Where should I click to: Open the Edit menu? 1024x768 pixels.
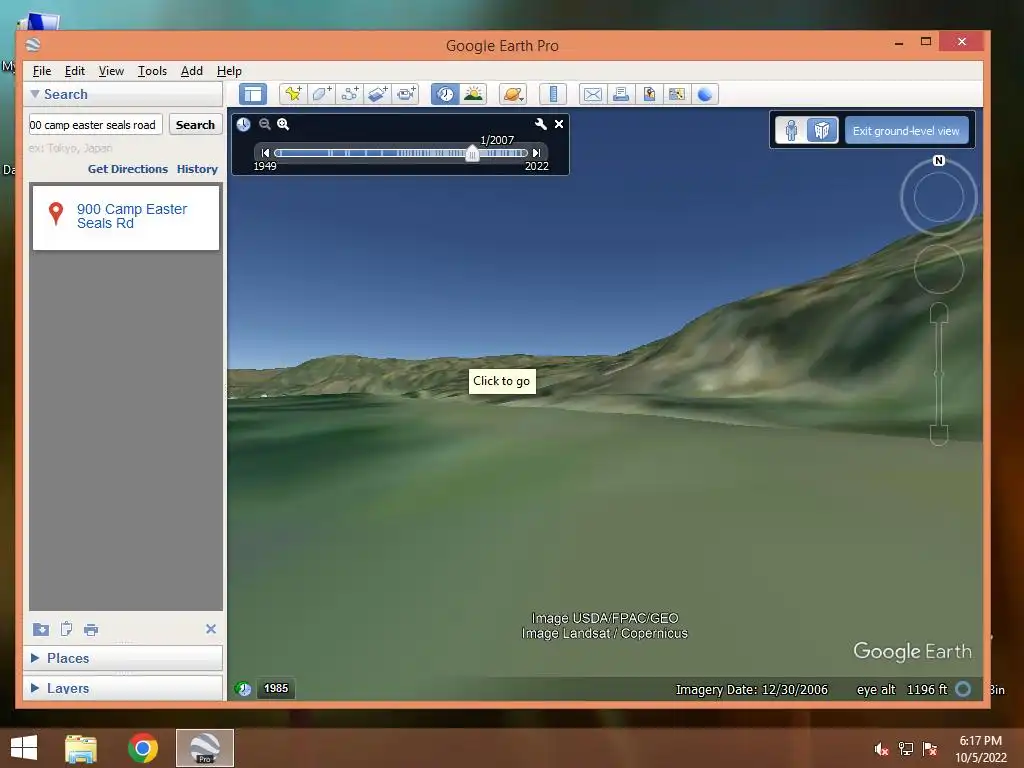74,71
